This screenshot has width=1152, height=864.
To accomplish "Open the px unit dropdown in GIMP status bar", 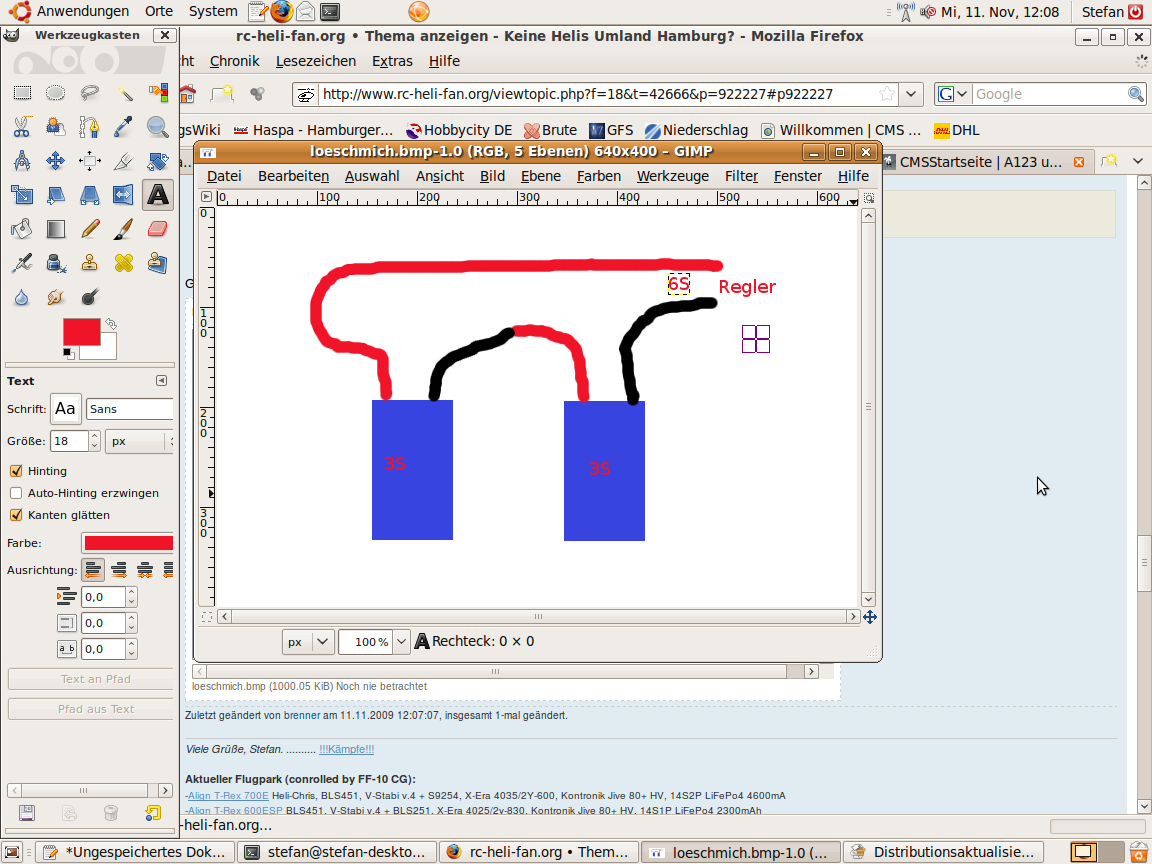I will click(308, 642).
